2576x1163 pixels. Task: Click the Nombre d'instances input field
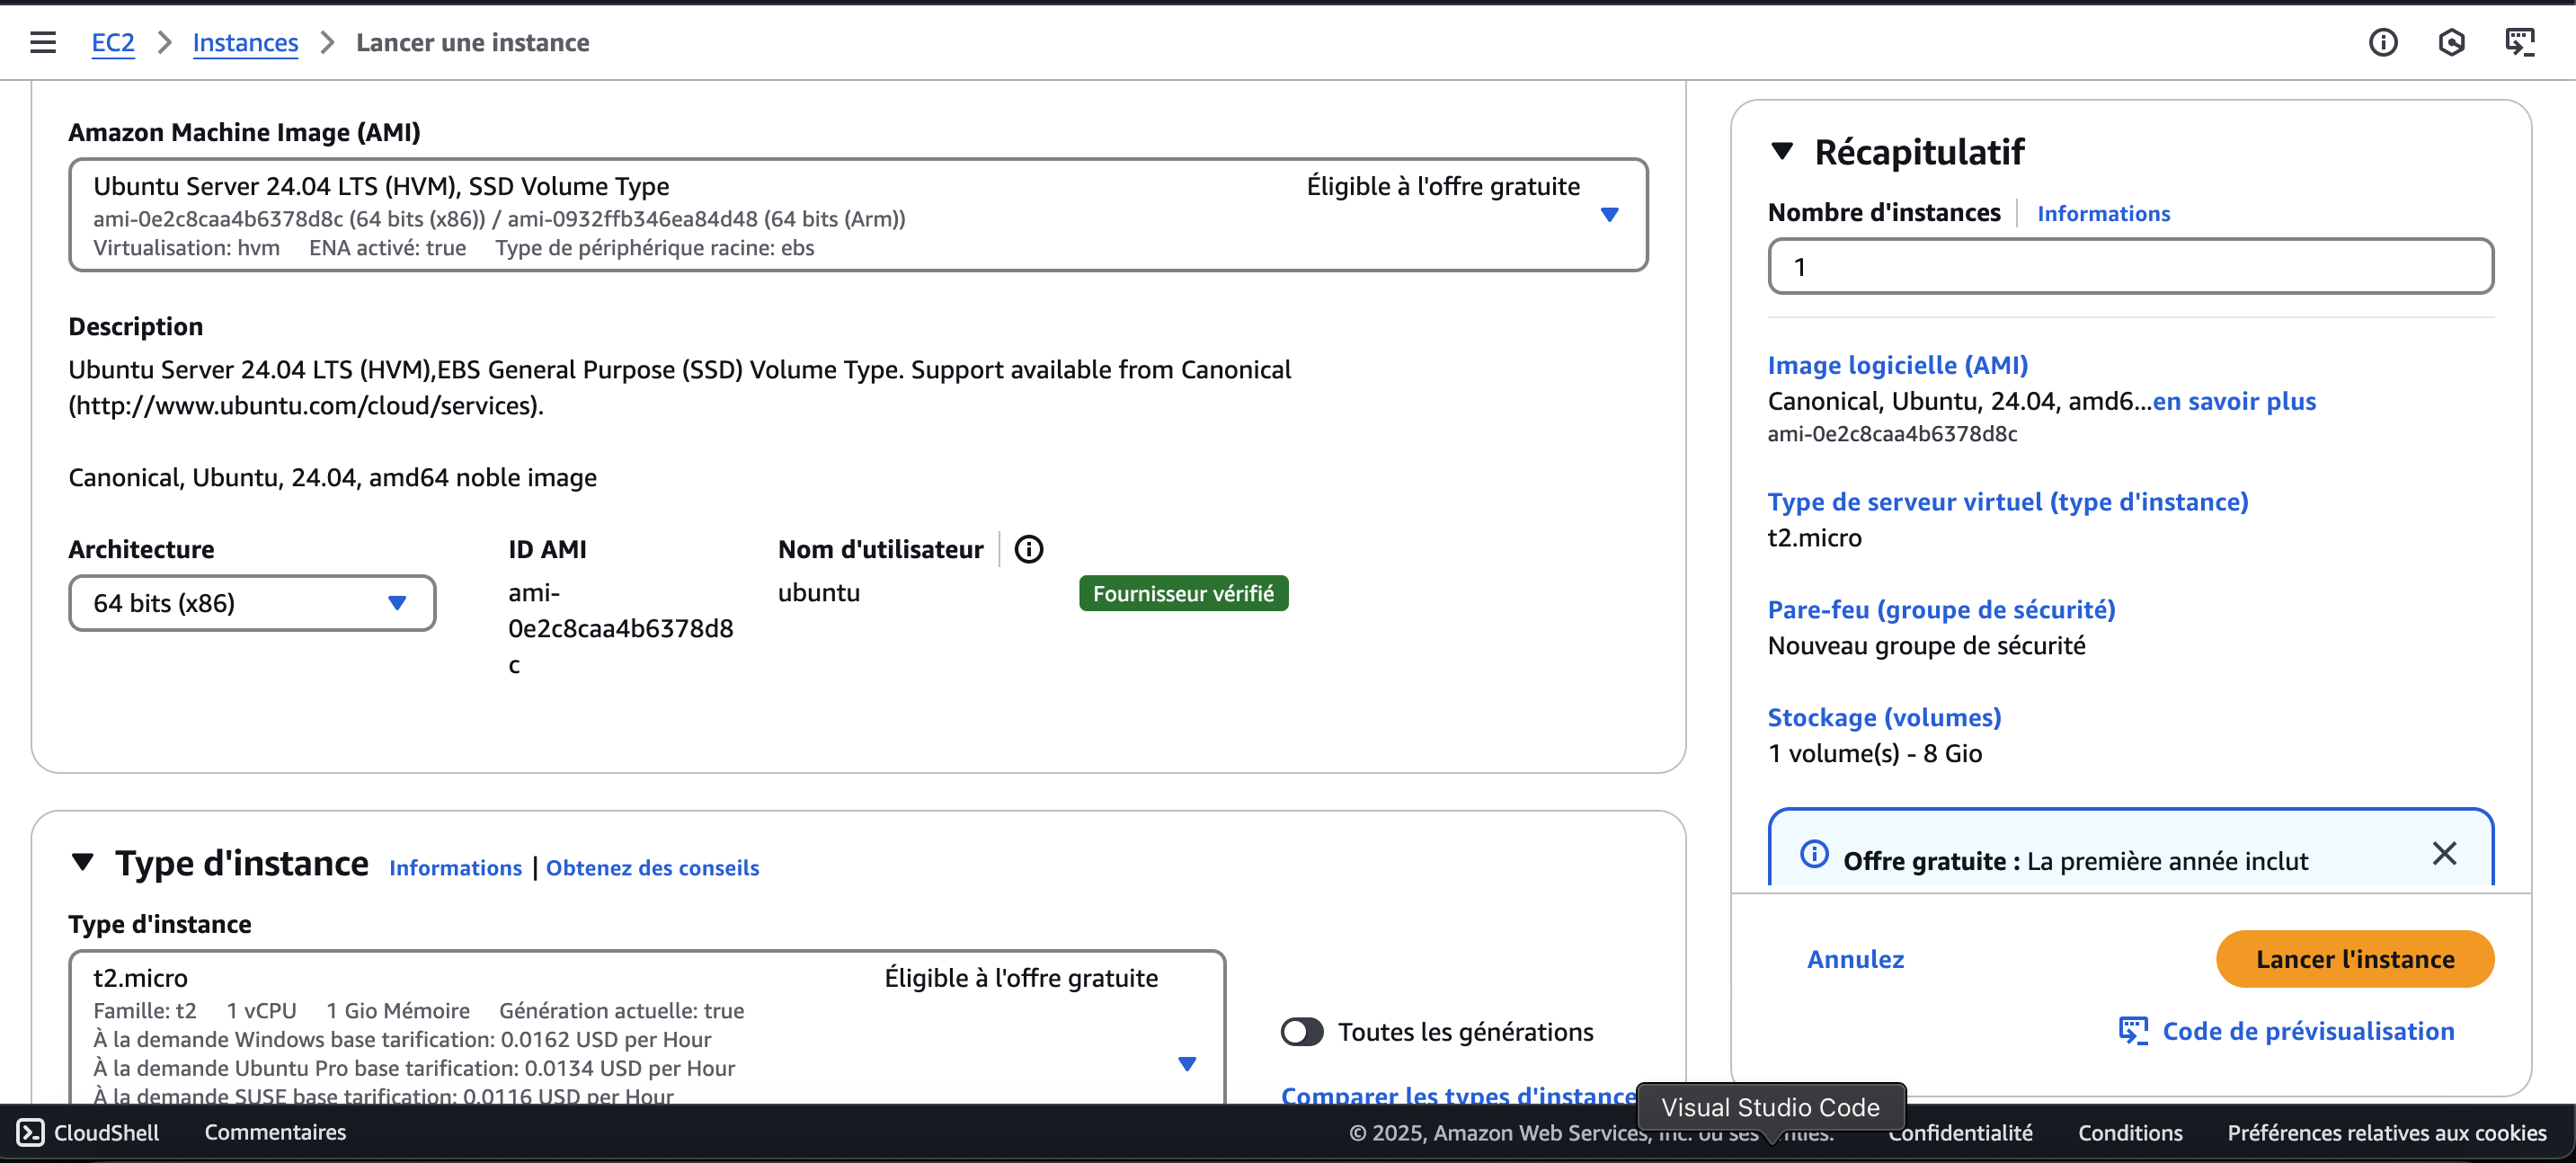(x=2130, y=267)
